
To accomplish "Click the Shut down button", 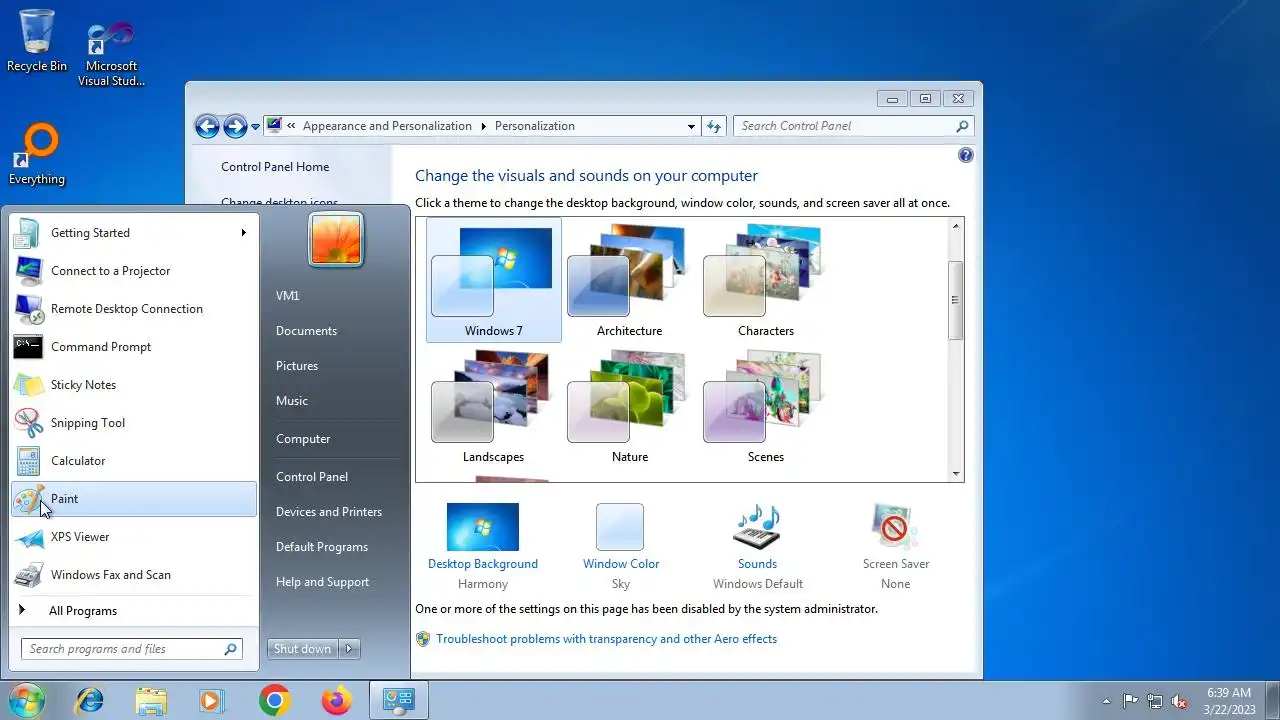I will point(303,649).
